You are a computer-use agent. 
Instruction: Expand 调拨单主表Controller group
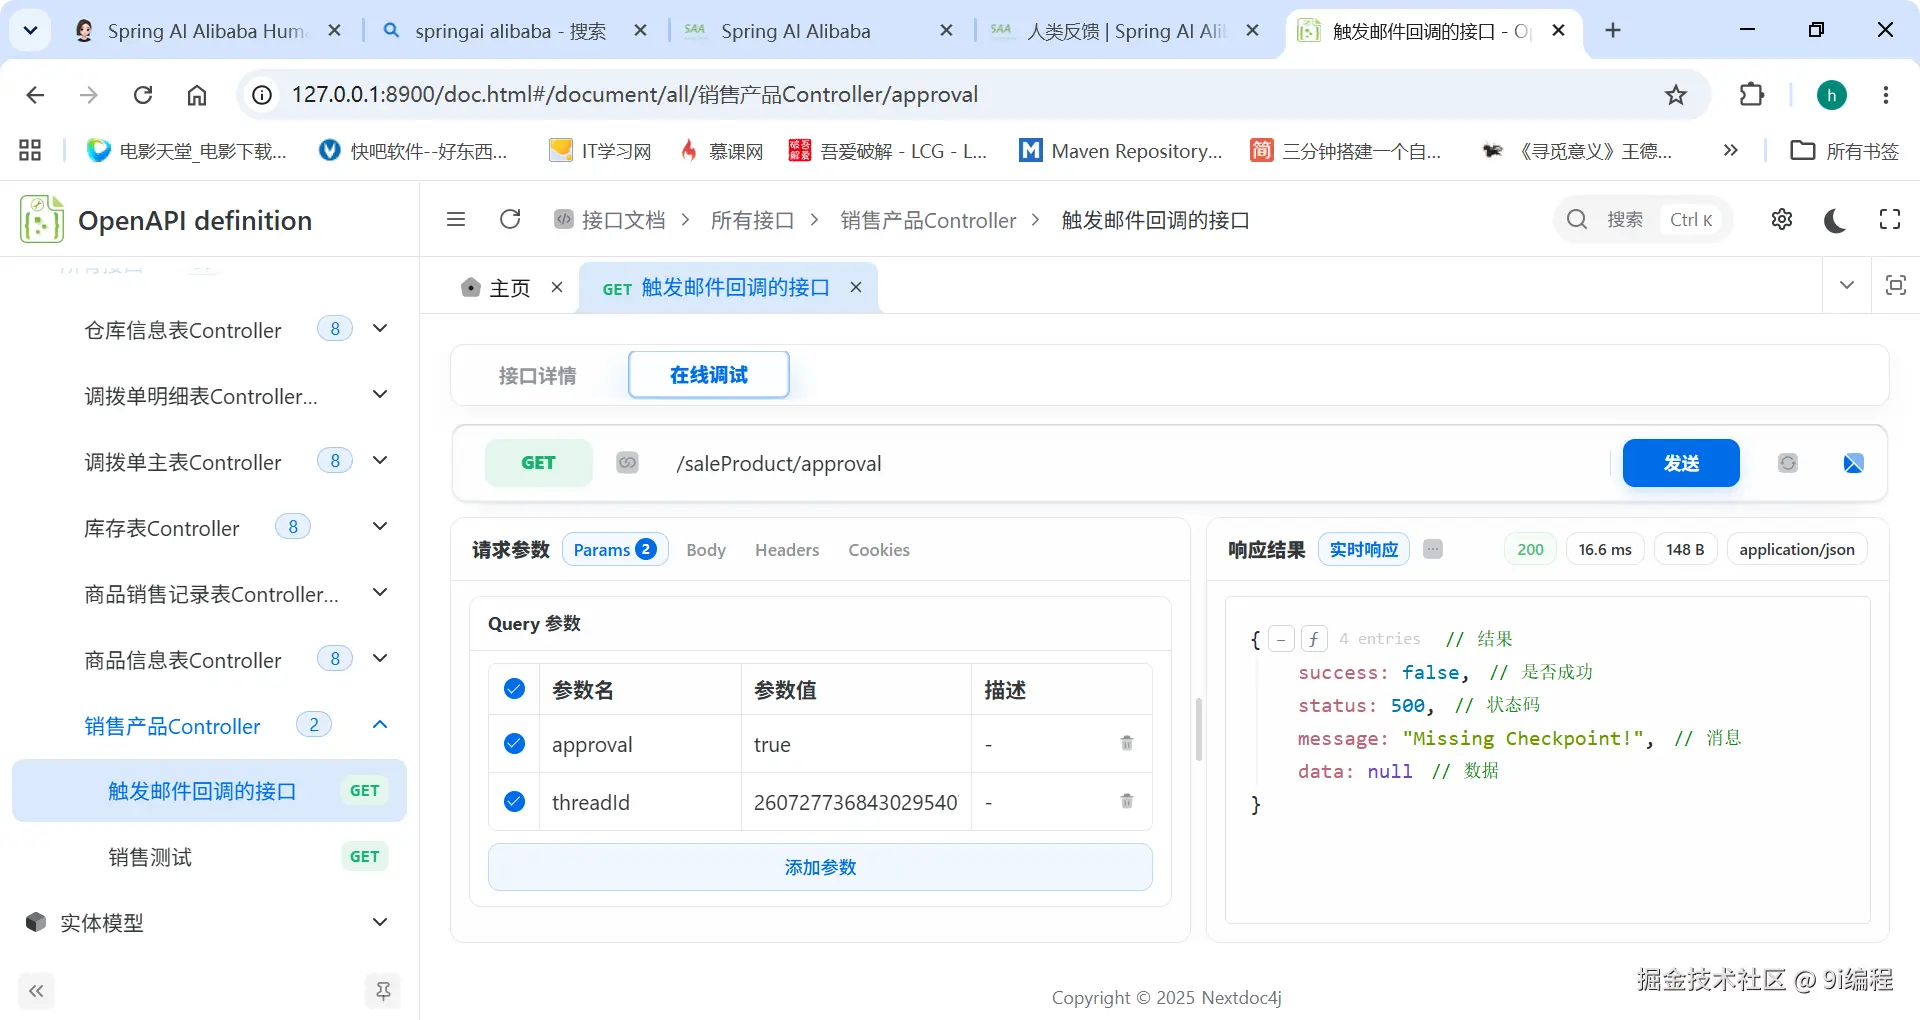point(380,461)
